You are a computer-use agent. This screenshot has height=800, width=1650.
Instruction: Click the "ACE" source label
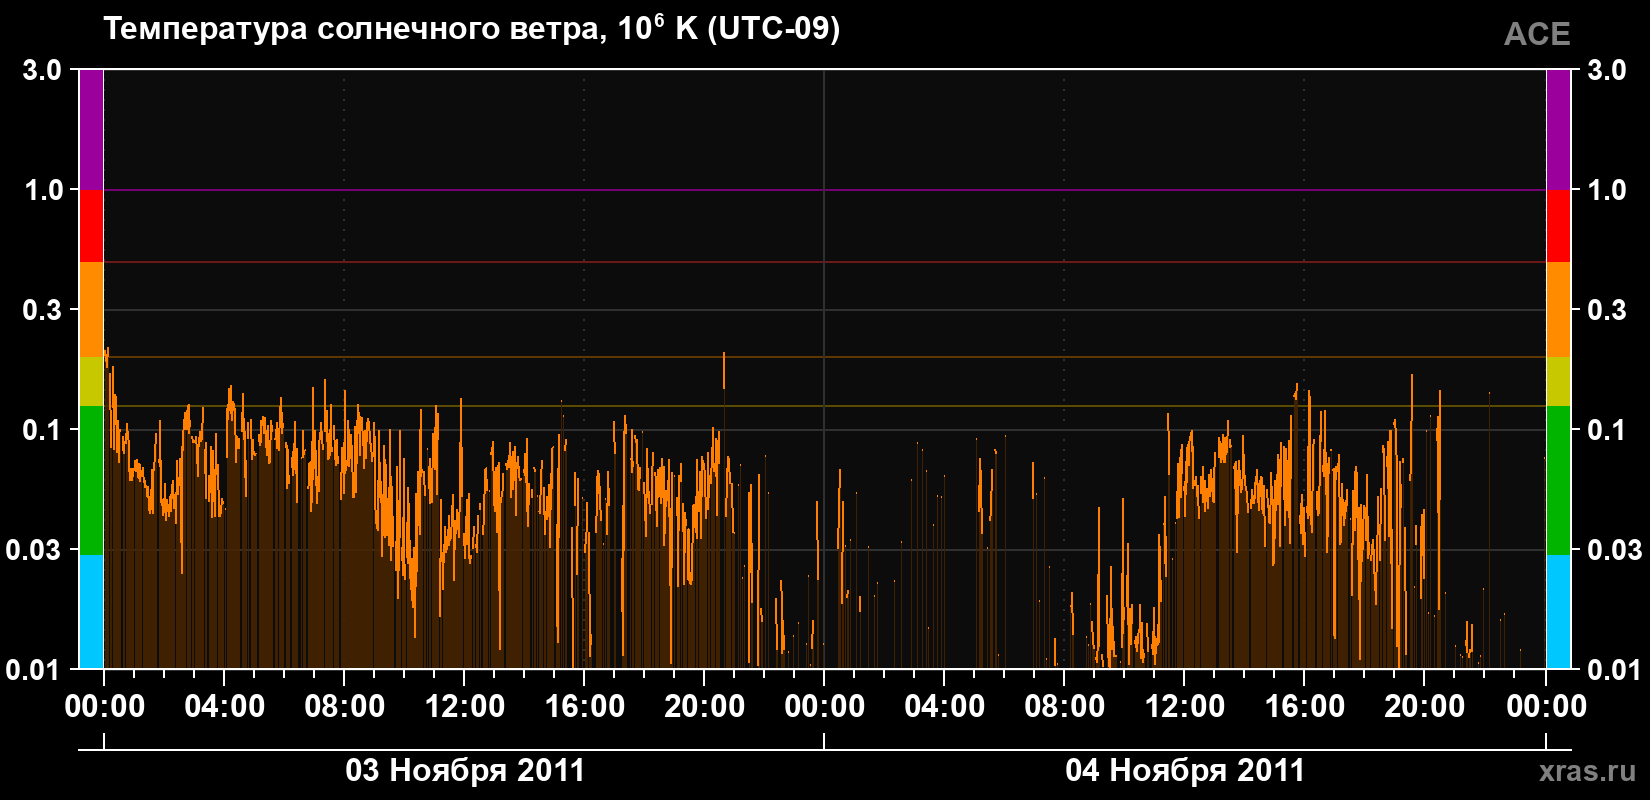1537,34
